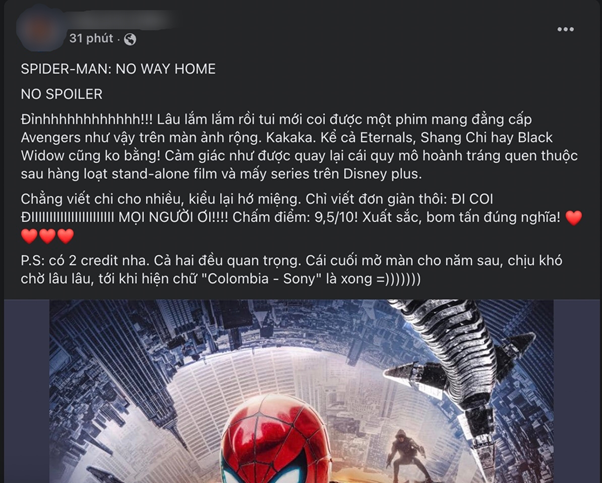Image resolution: width=602 pixels, height=483 pixels.
Task: Click the "SPIDER-MAN: NO WAY HOME" title line
Action: [118, 69]
